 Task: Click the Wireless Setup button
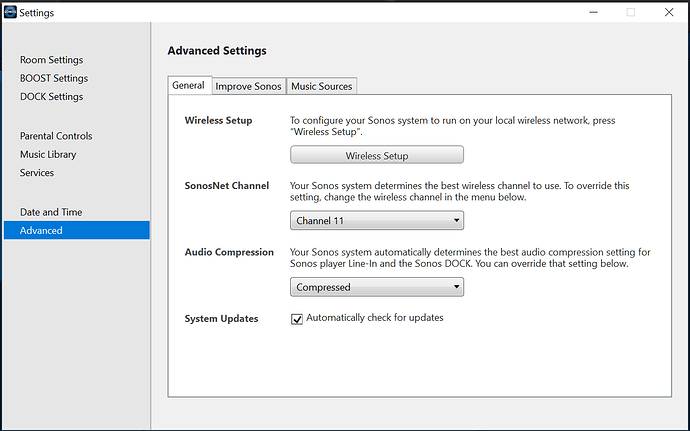point(377,155)
